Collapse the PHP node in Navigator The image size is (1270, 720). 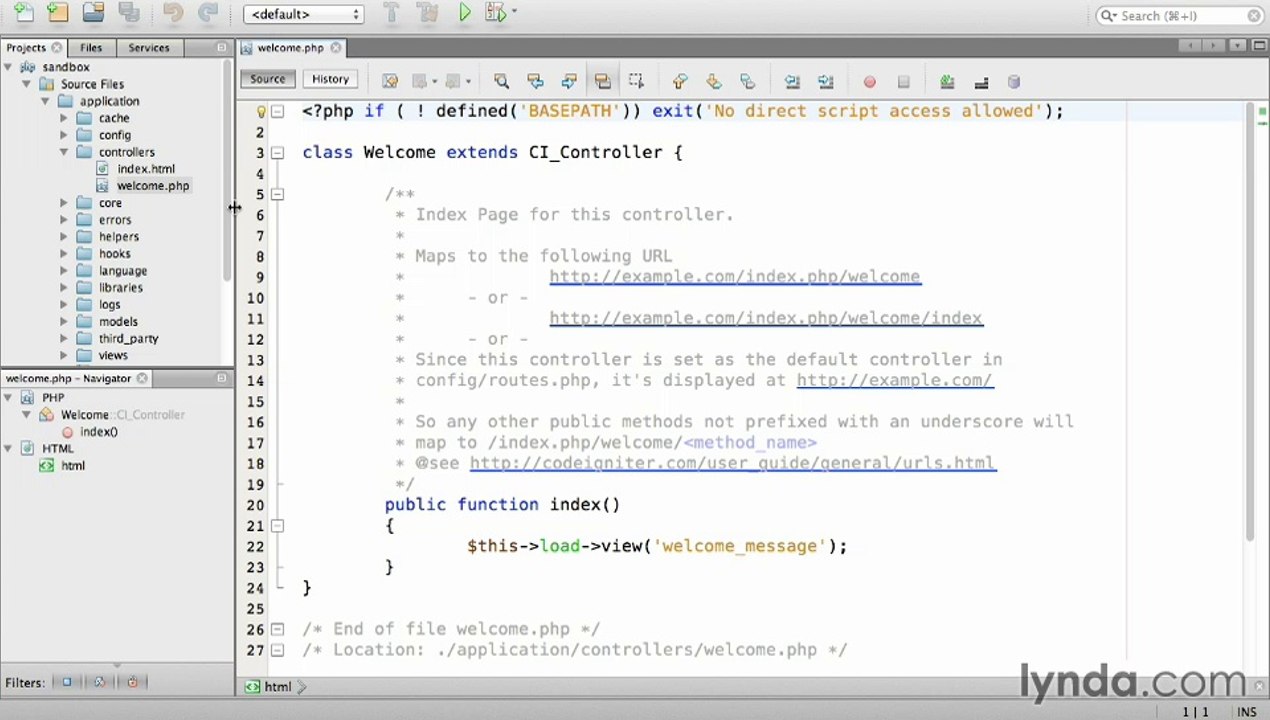[8, 398]
